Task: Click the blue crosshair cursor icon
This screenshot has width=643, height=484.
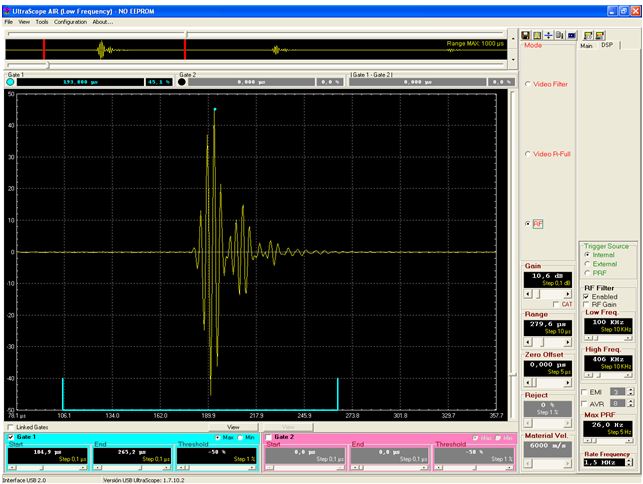Action: pyautogui.click(x=550, y=35)
